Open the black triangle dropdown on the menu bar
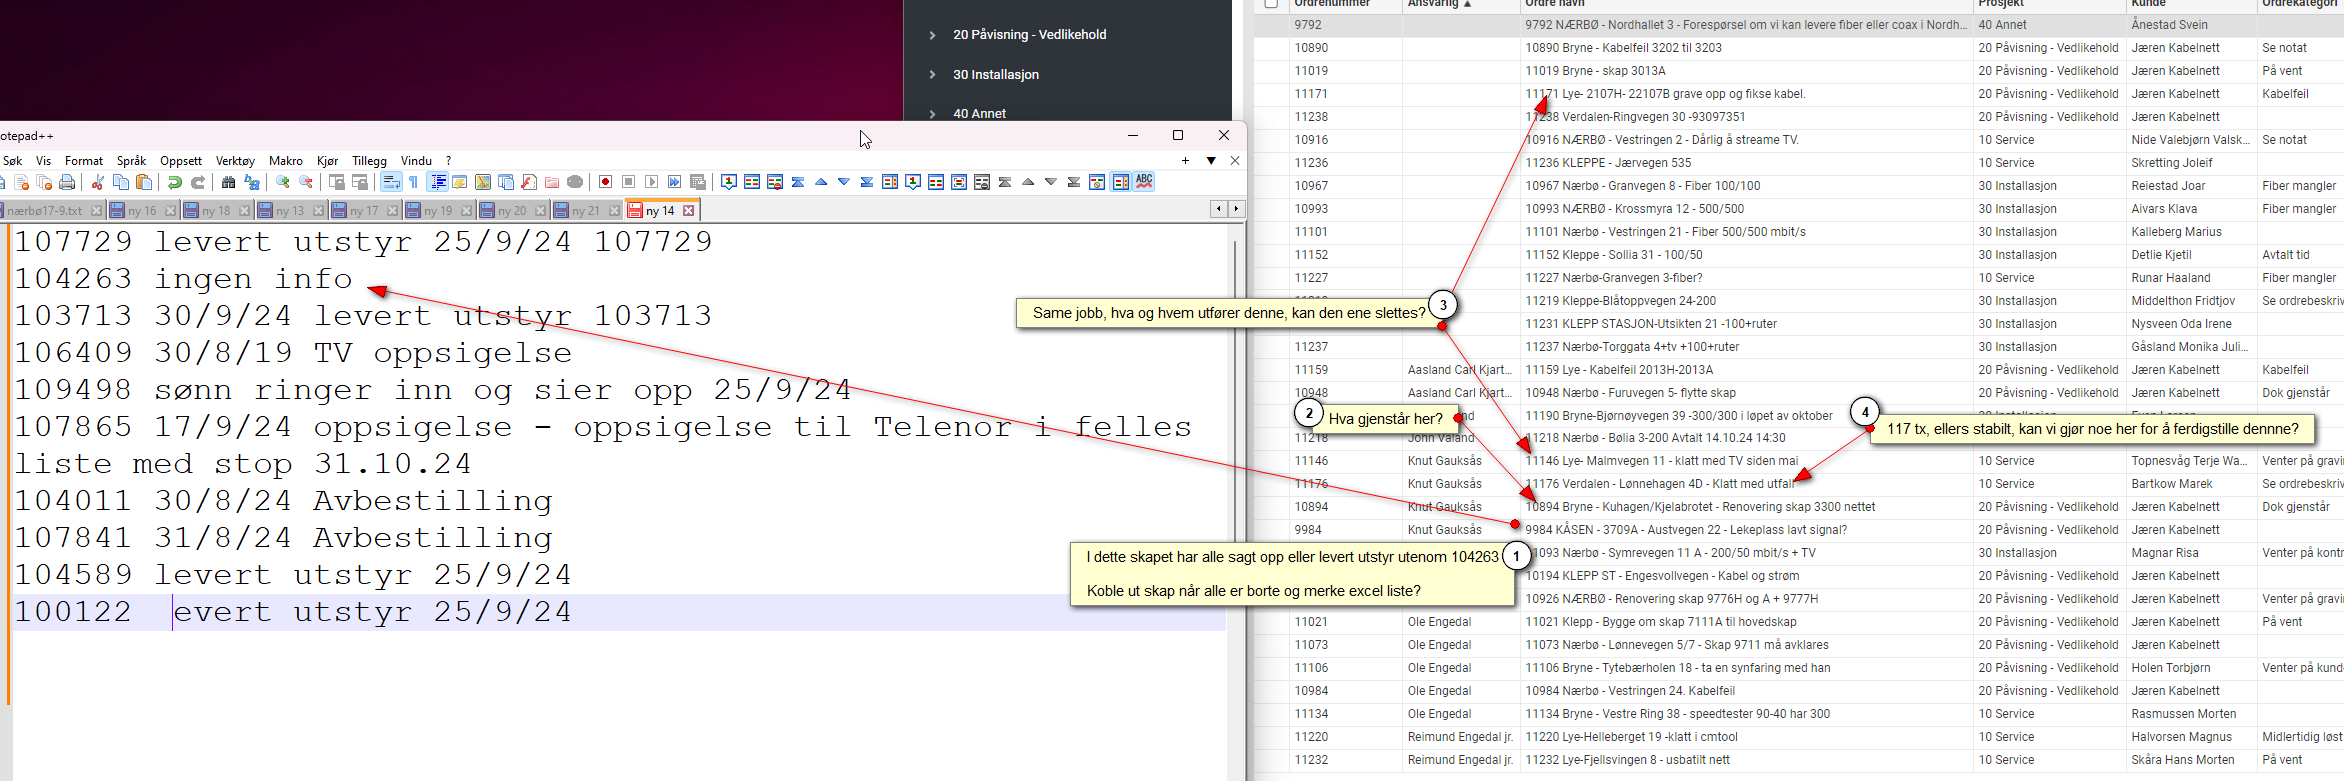Viewport: 2344px width, 781px height. point(1211,161)
